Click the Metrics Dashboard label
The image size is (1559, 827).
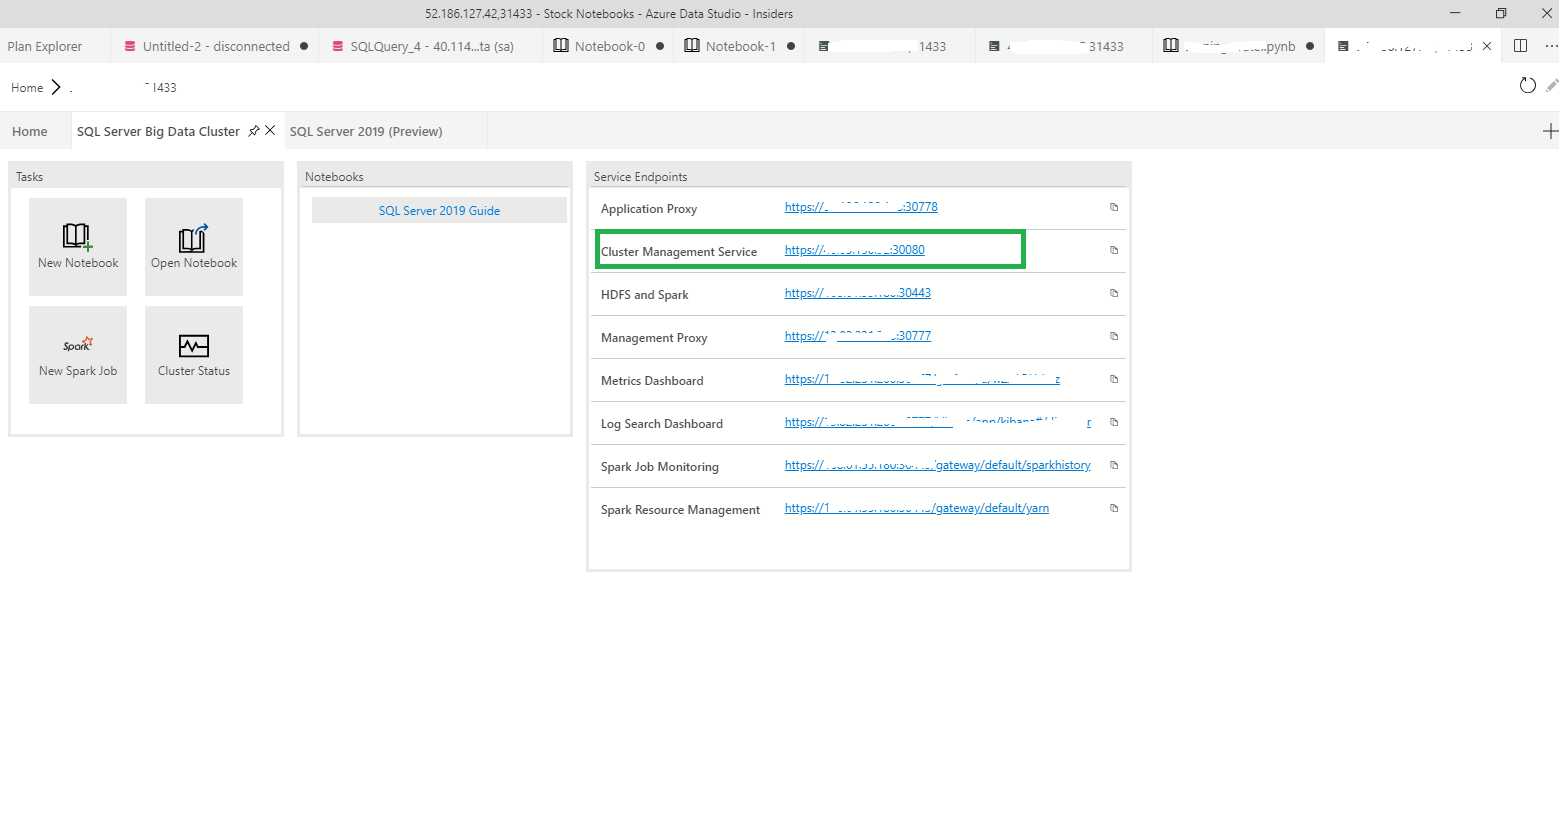(x=652, y=381)
